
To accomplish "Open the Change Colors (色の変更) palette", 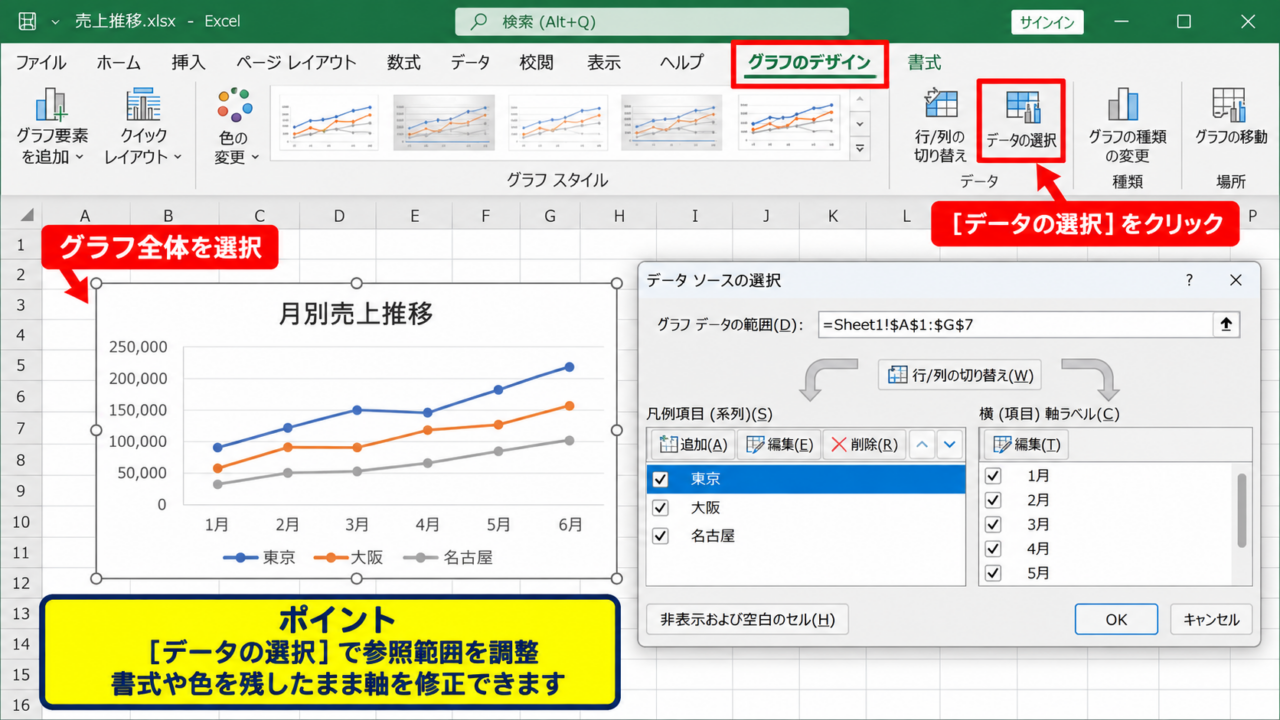I will pos(236,126).
